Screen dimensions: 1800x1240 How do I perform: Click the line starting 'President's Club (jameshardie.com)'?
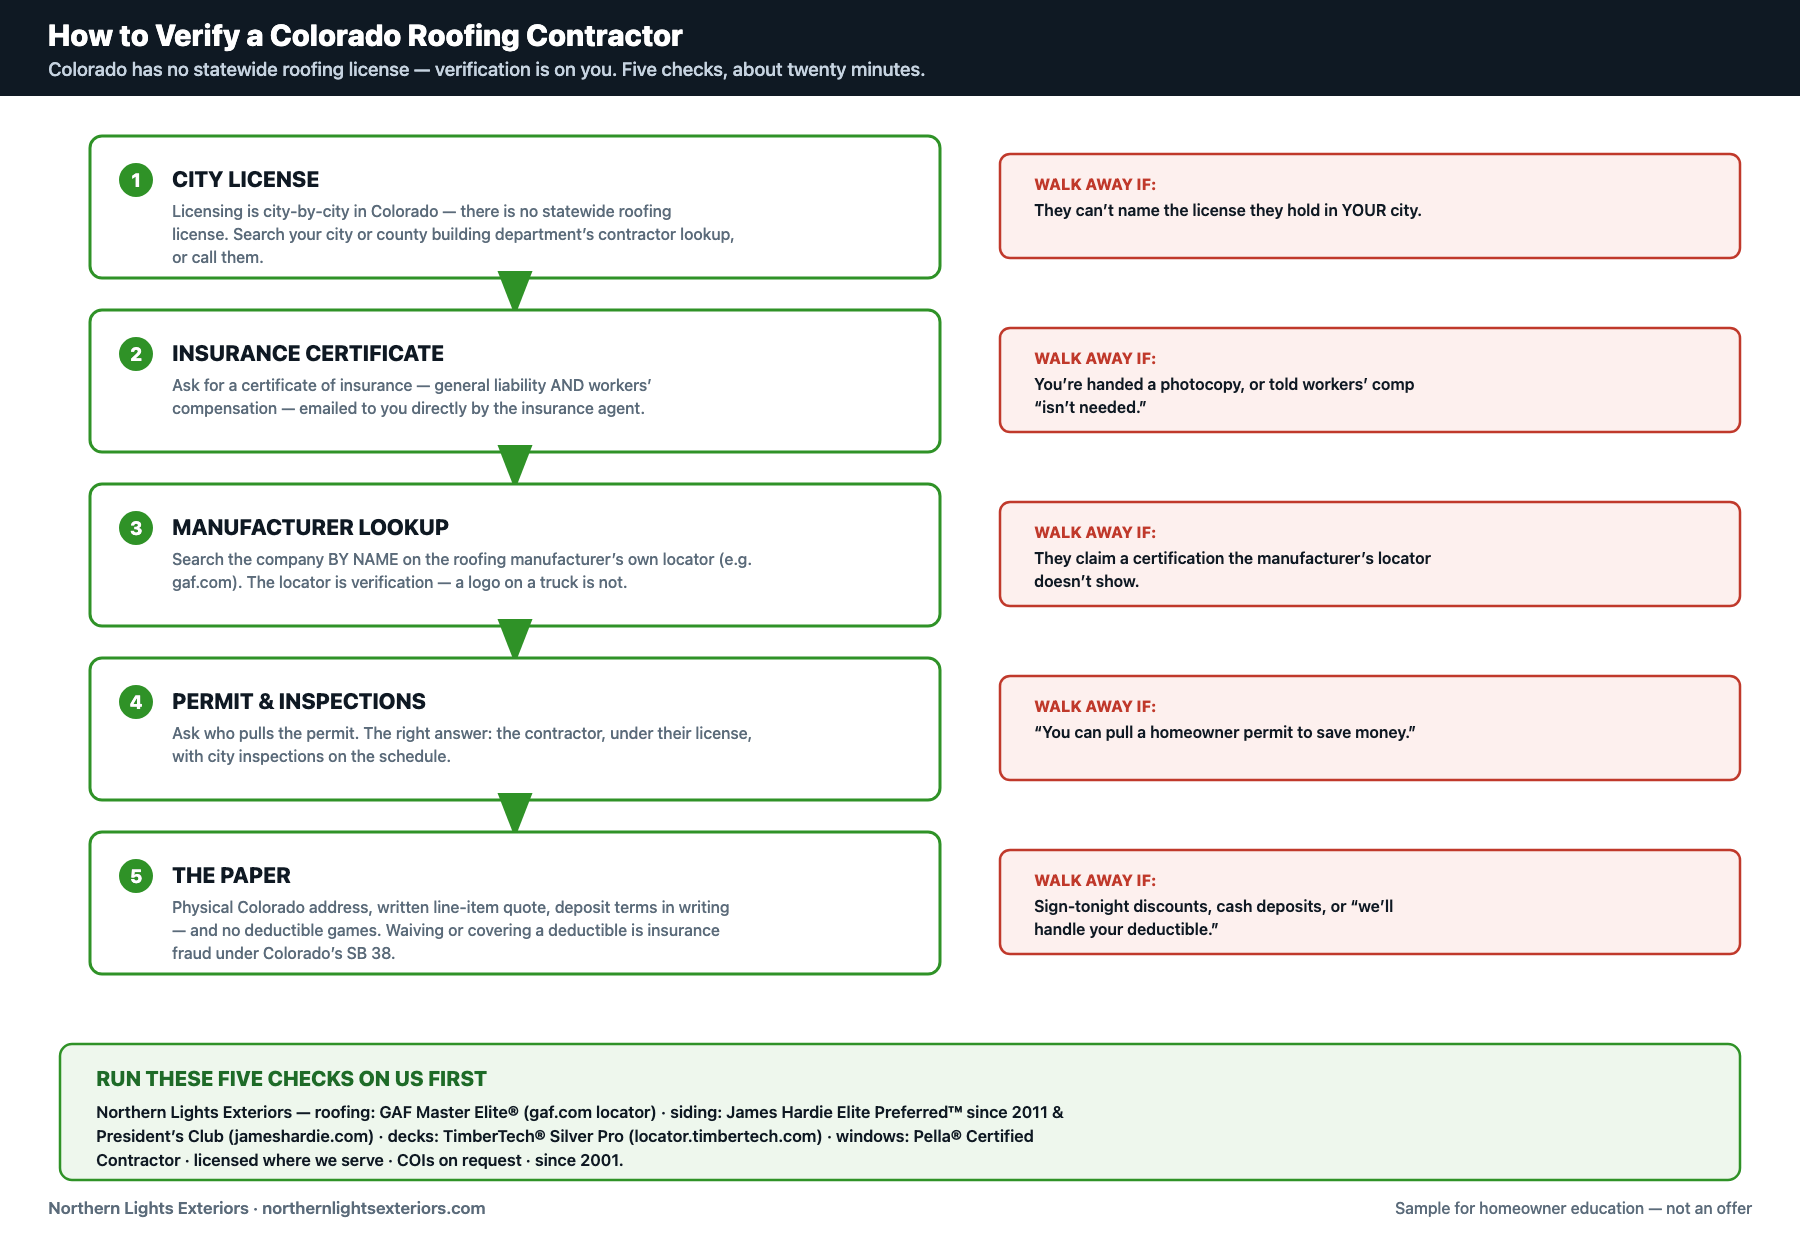coord(565,1137)
